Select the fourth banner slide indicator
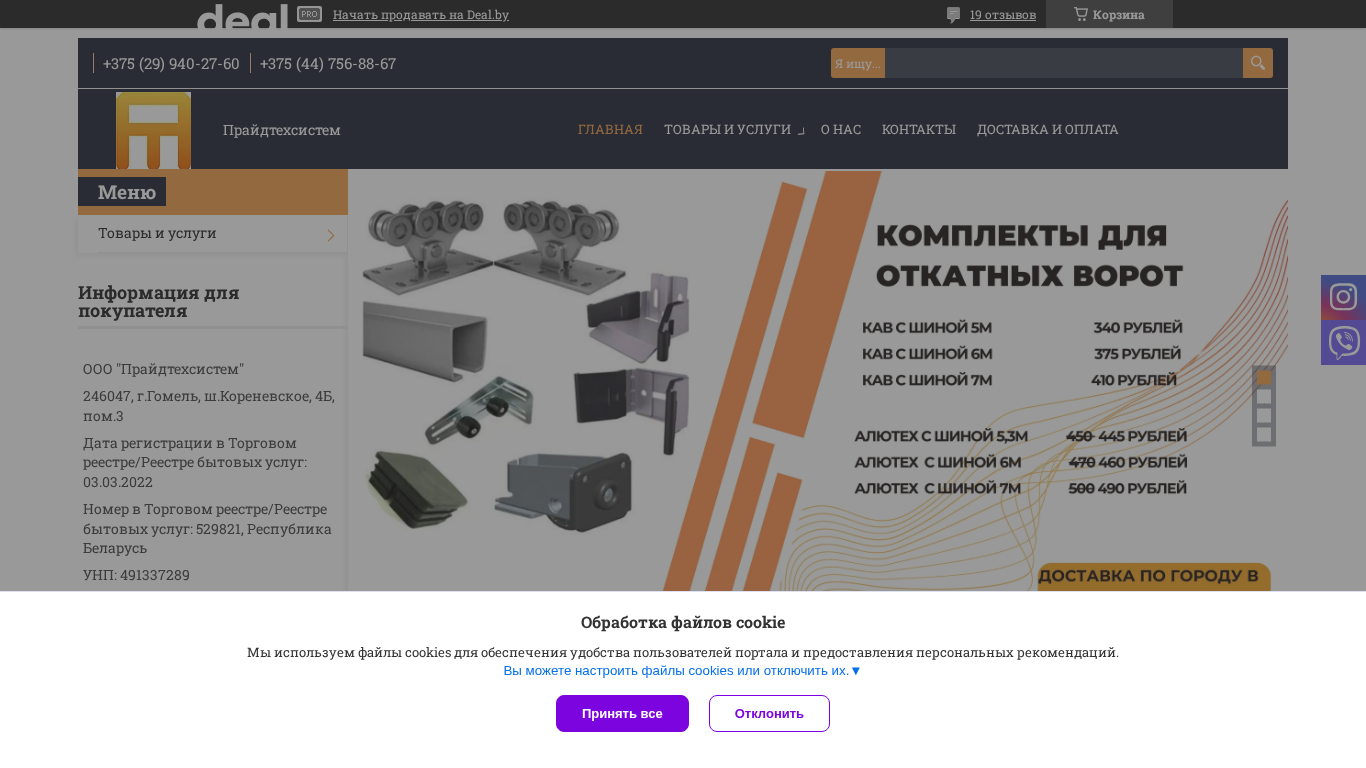Screen dimensions: 1366x768 coord(1264,435)
